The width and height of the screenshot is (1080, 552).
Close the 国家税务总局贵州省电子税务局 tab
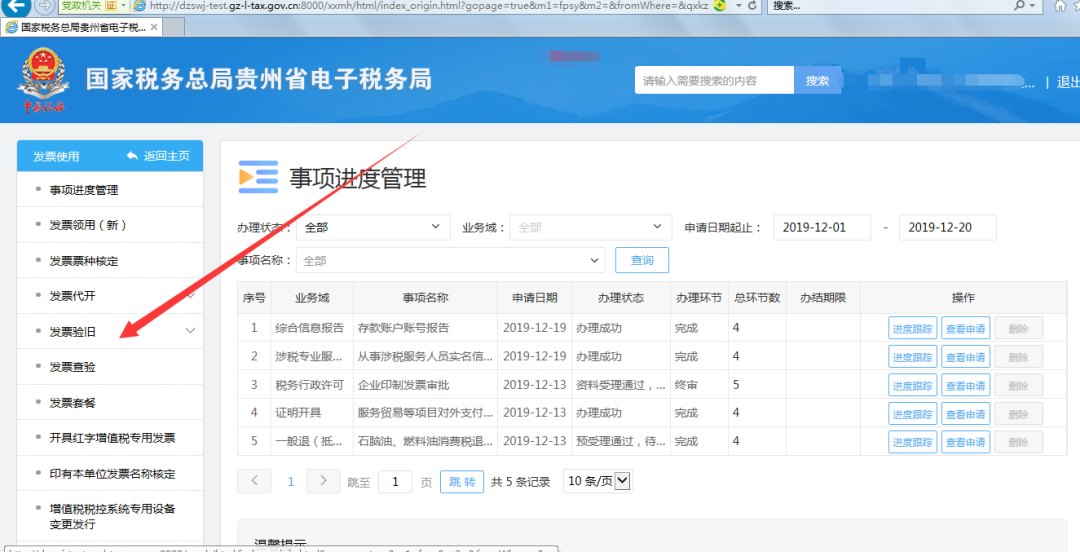[x=154, y=28]
